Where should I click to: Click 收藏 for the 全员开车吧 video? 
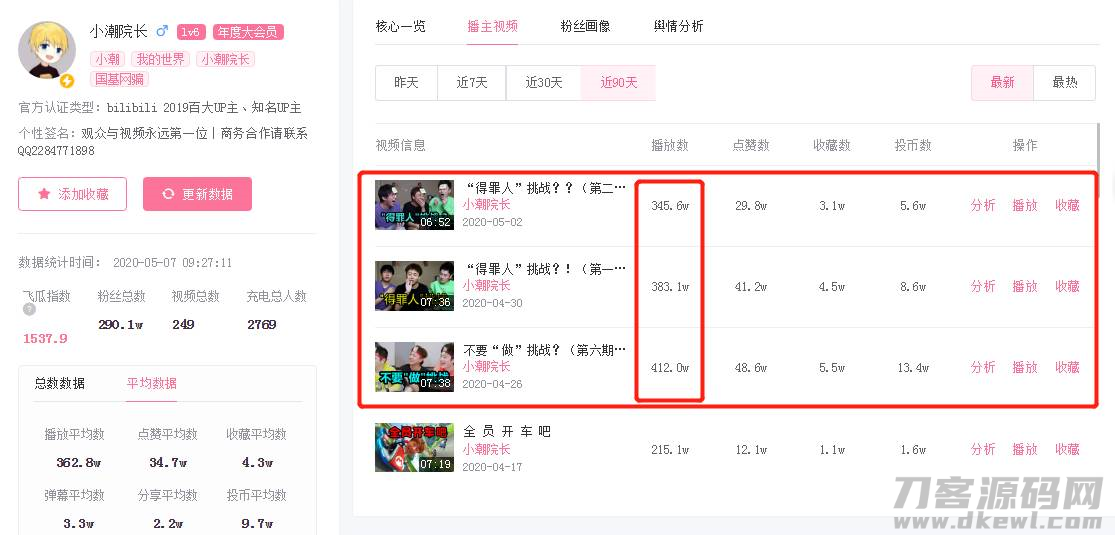tap(1067, 449)
